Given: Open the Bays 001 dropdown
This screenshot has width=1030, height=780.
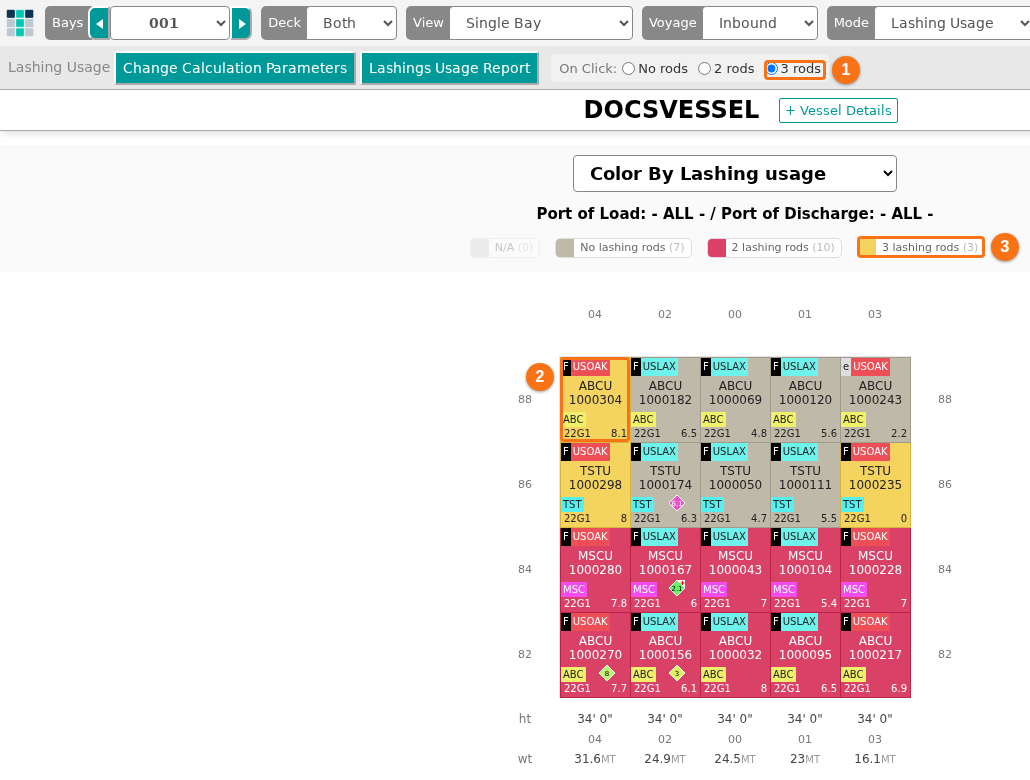Looking at the screenshot, I should (170, 24).
